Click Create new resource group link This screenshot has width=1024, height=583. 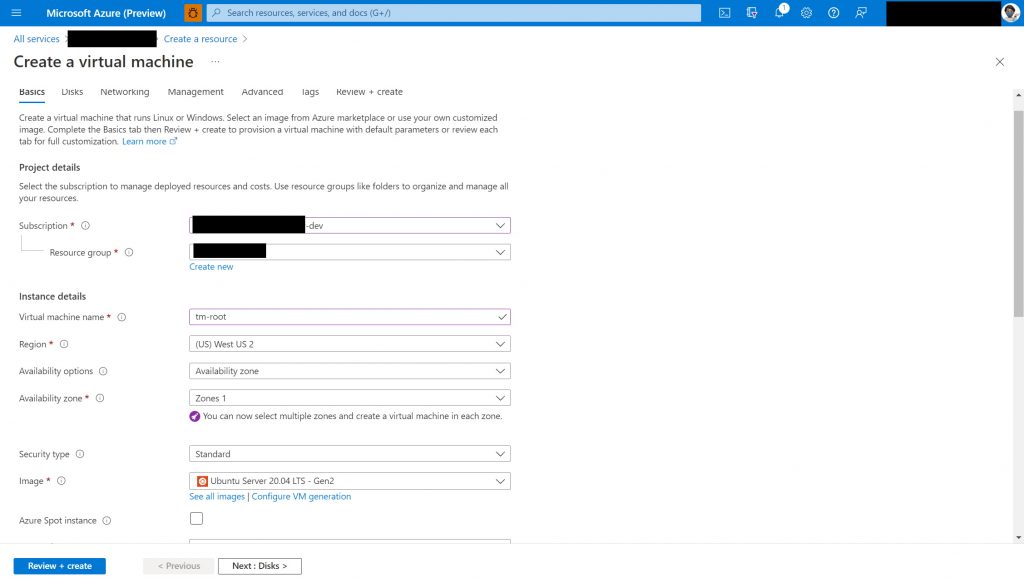coord(211,266)
